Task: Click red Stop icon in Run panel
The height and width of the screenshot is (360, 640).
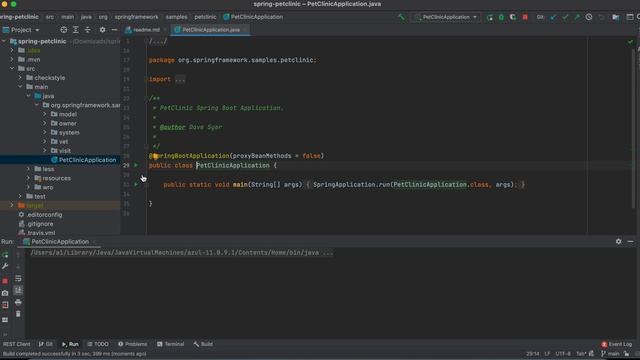Action: [x=5, y=281]
